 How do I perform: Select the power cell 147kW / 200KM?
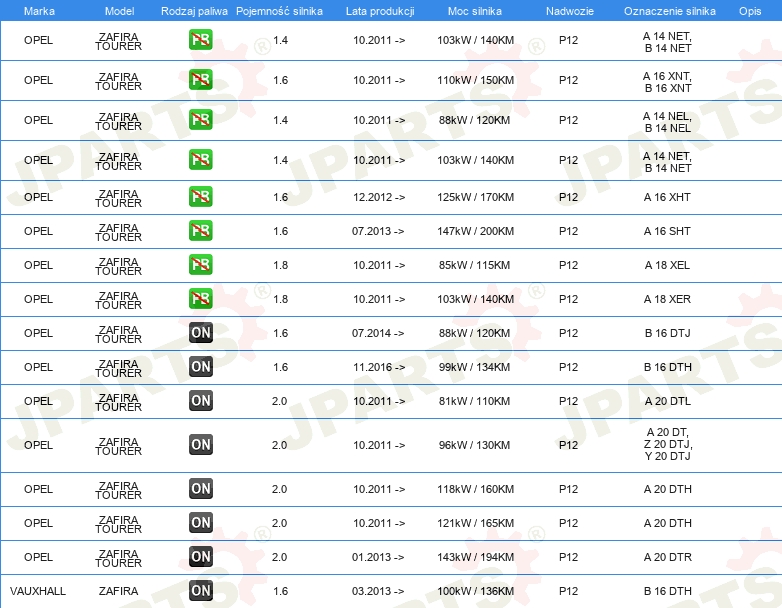click(475, 231)
